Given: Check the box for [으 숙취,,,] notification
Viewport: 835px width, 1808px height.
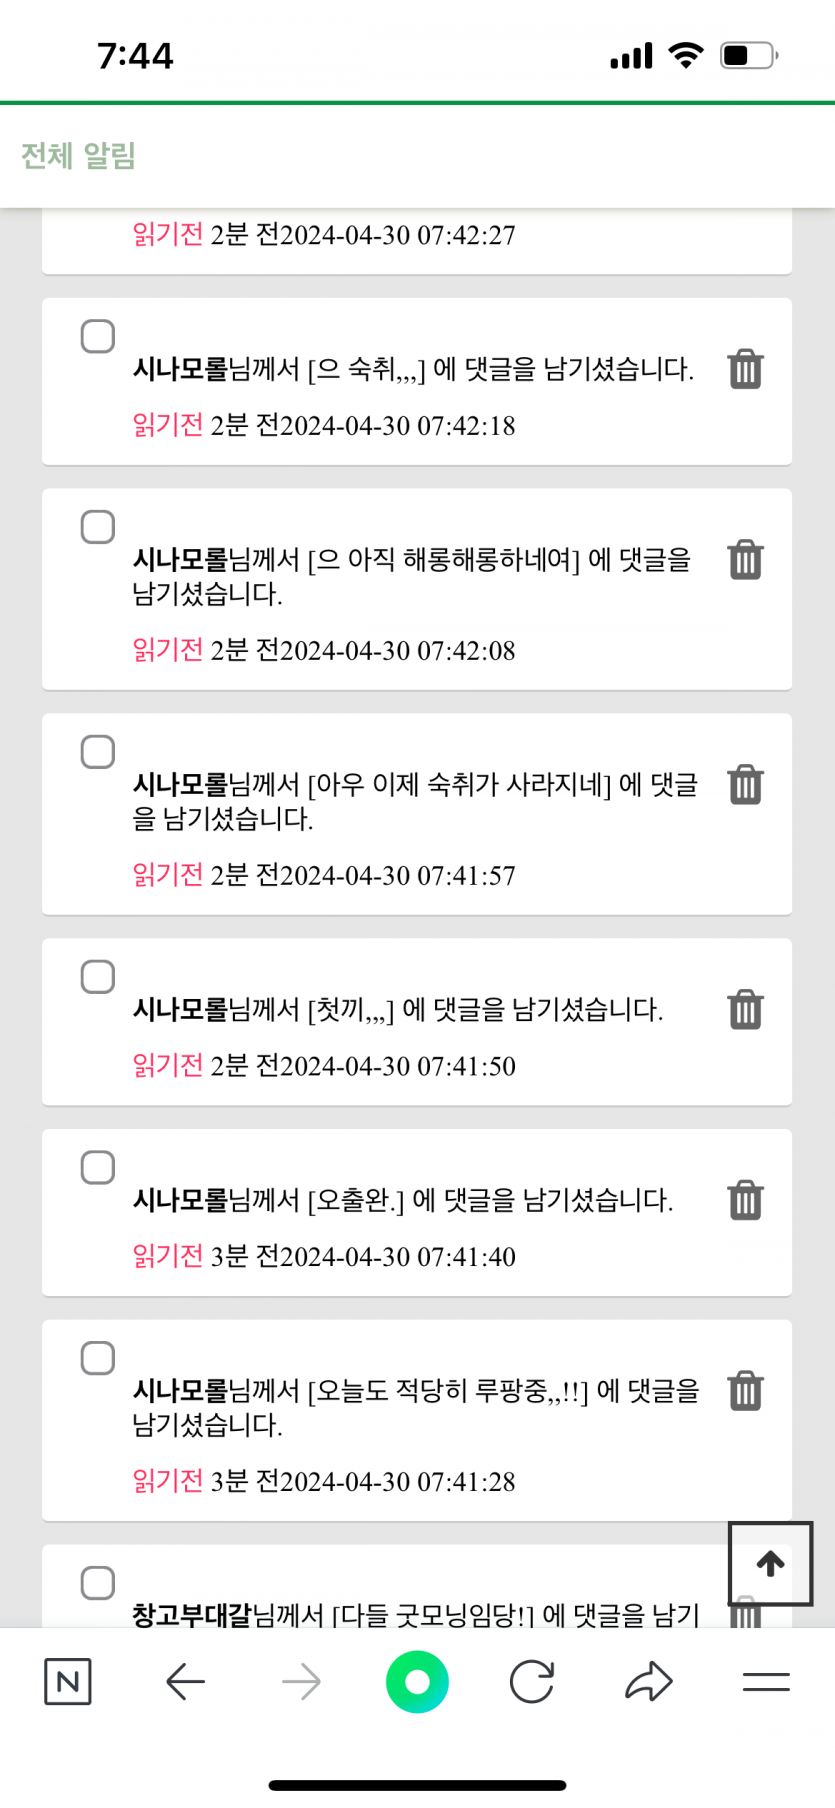Looking at the screenshot, I should click(98, 337).
